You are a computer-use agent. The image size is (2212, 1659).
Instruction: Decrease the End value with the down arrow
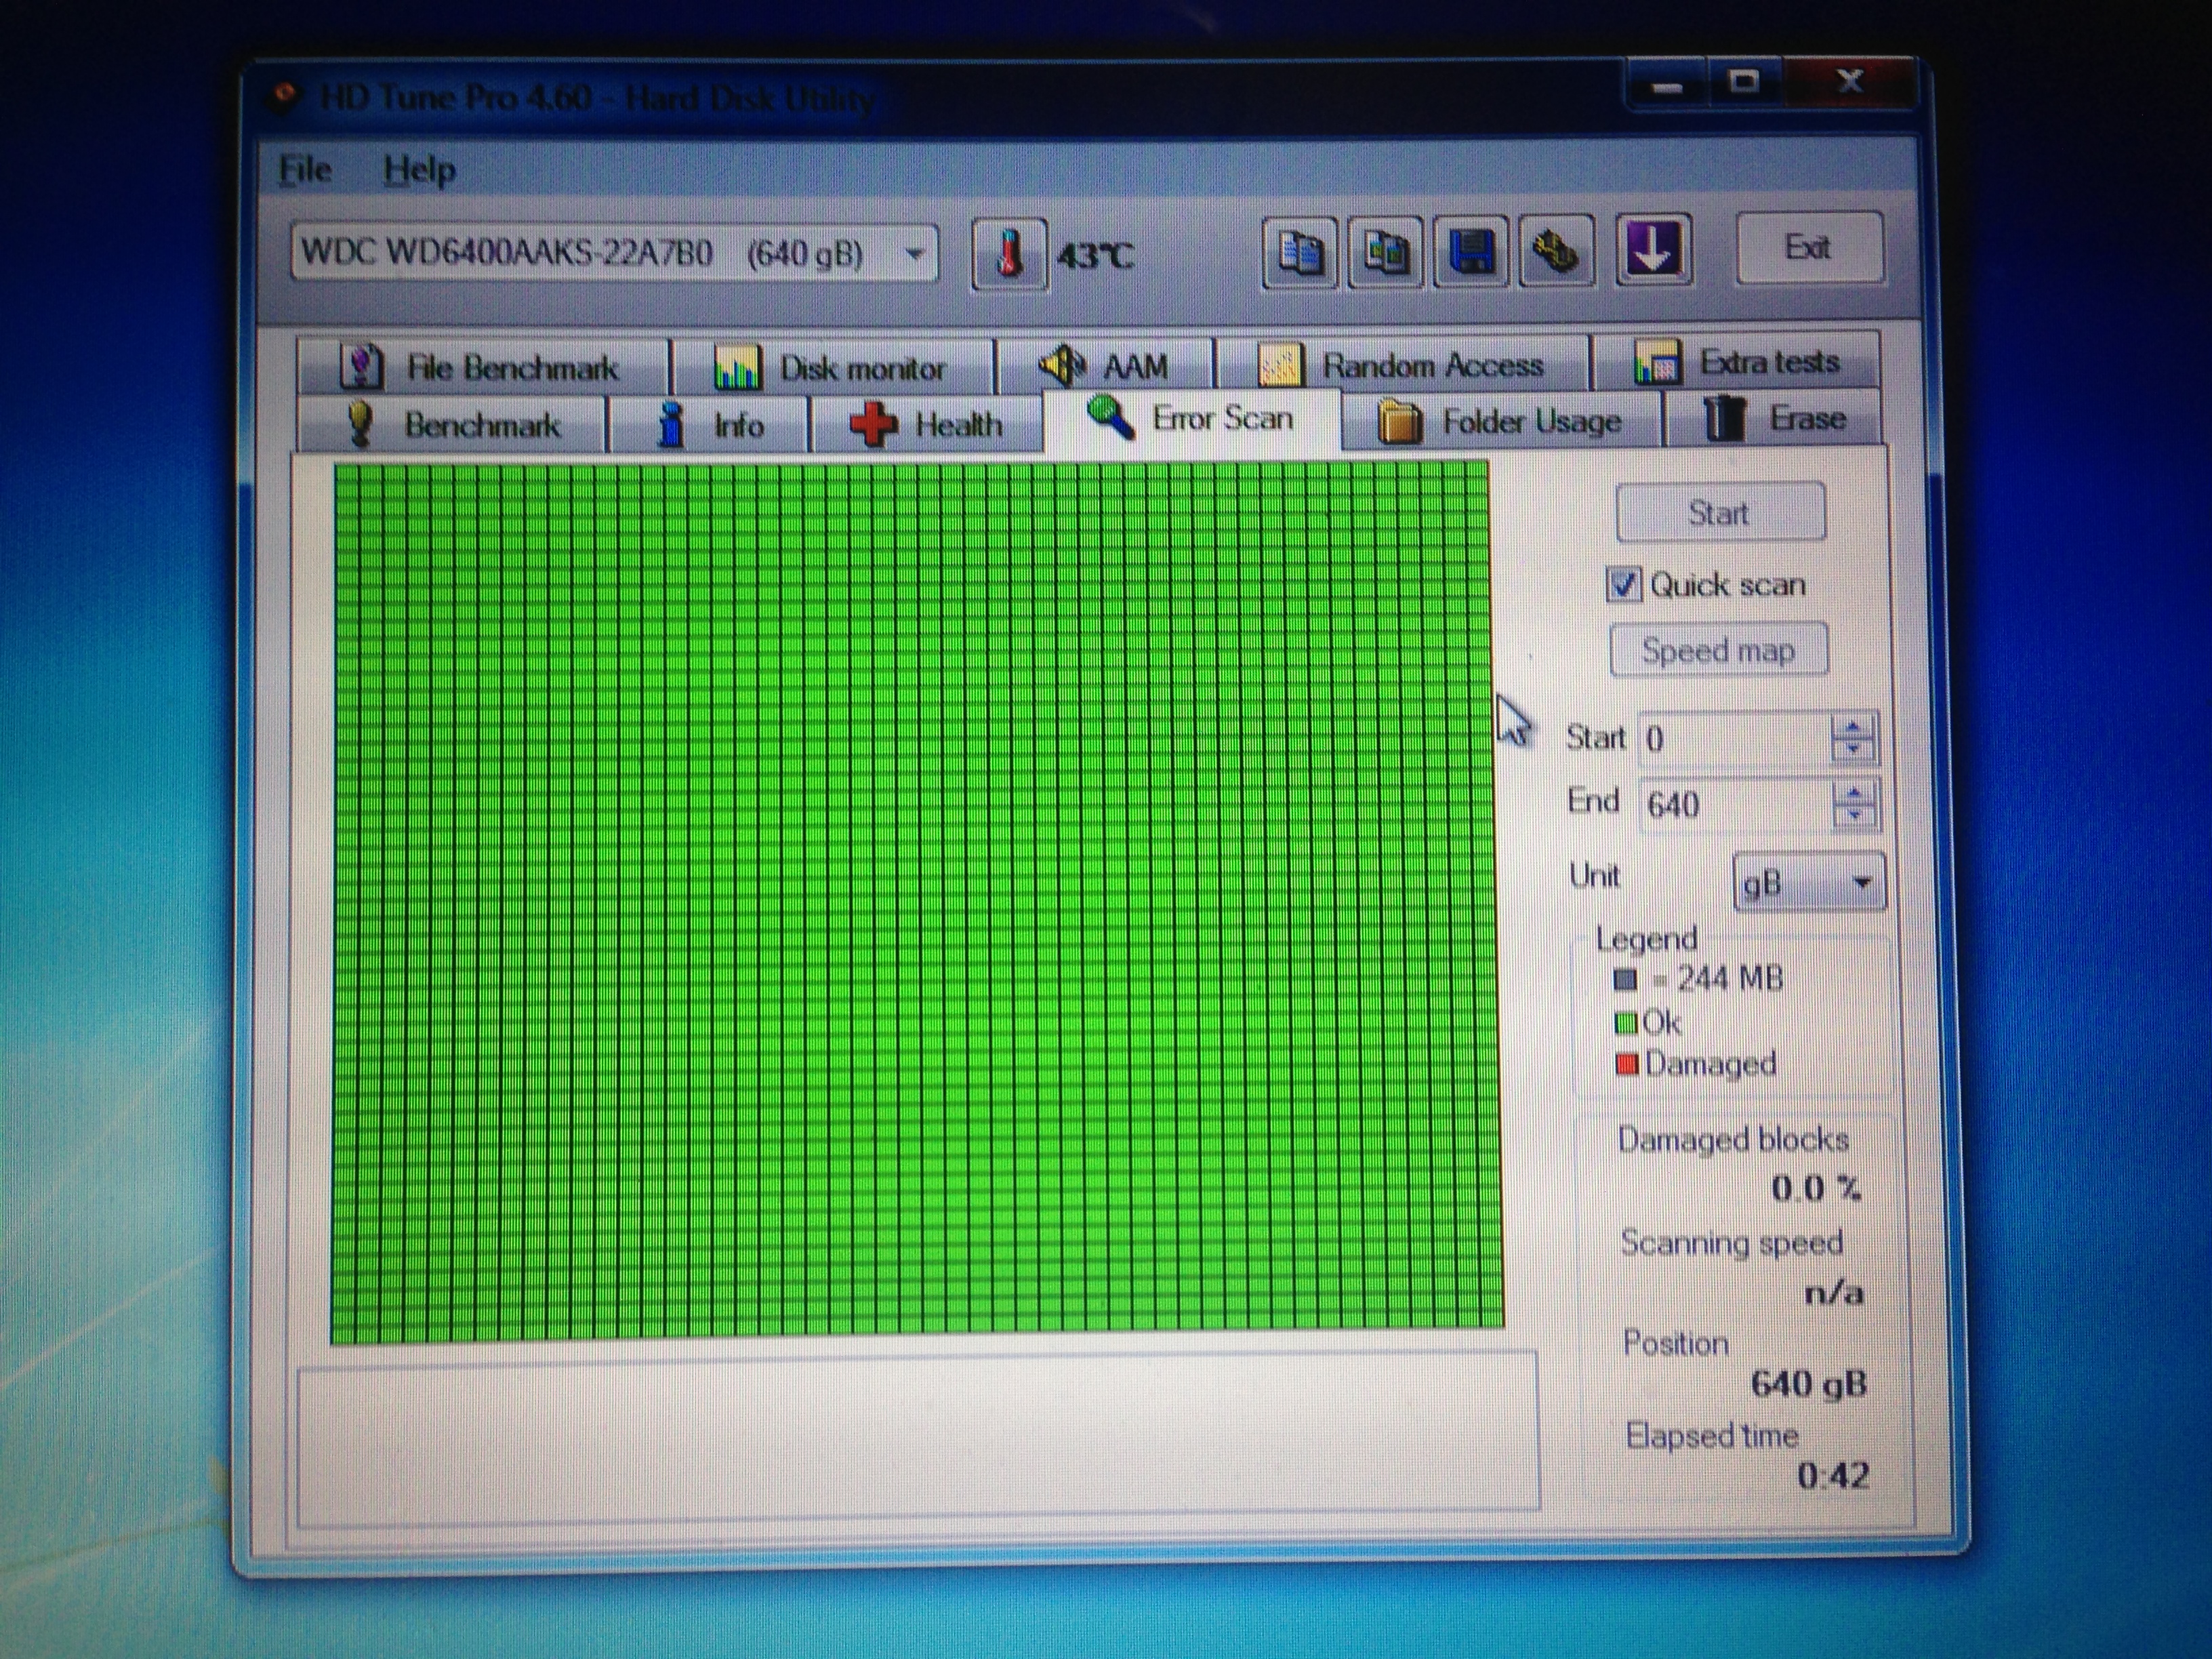point(1855,816)
